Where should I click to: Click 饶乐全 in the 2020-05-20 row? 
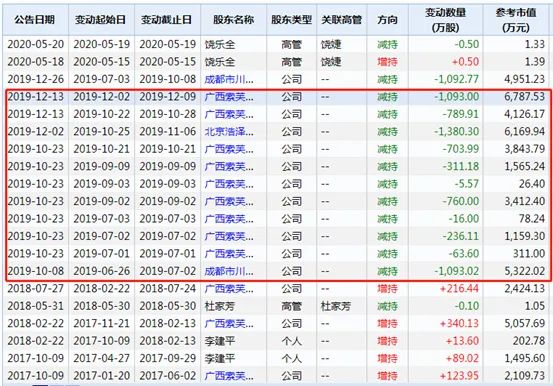pyautogui.click(x=220, y=44)
